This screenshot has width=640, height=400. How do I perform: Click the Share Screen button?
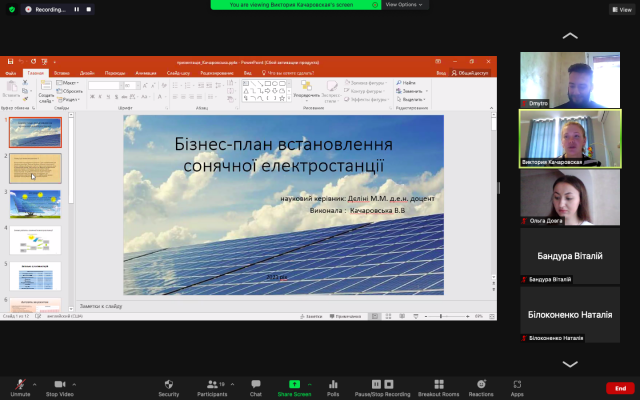(x=294, y=388)
